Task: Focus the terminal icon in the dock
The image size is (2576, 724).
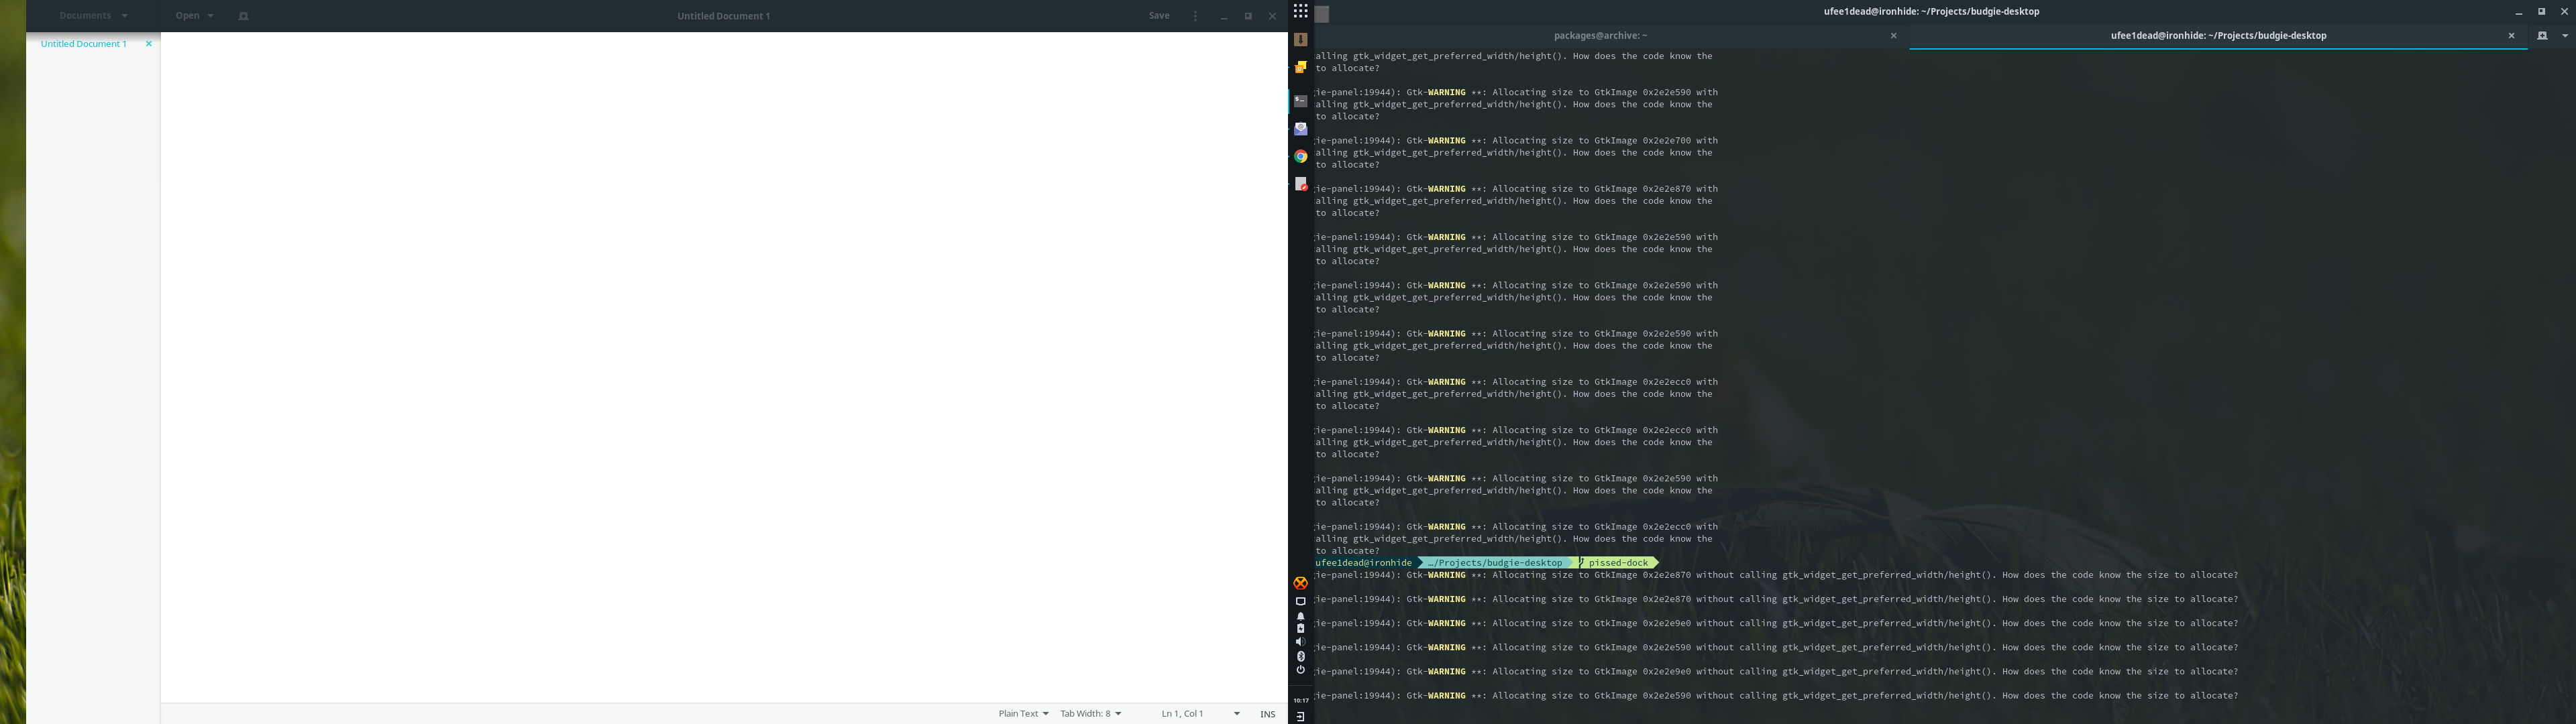Action: 1301,101
